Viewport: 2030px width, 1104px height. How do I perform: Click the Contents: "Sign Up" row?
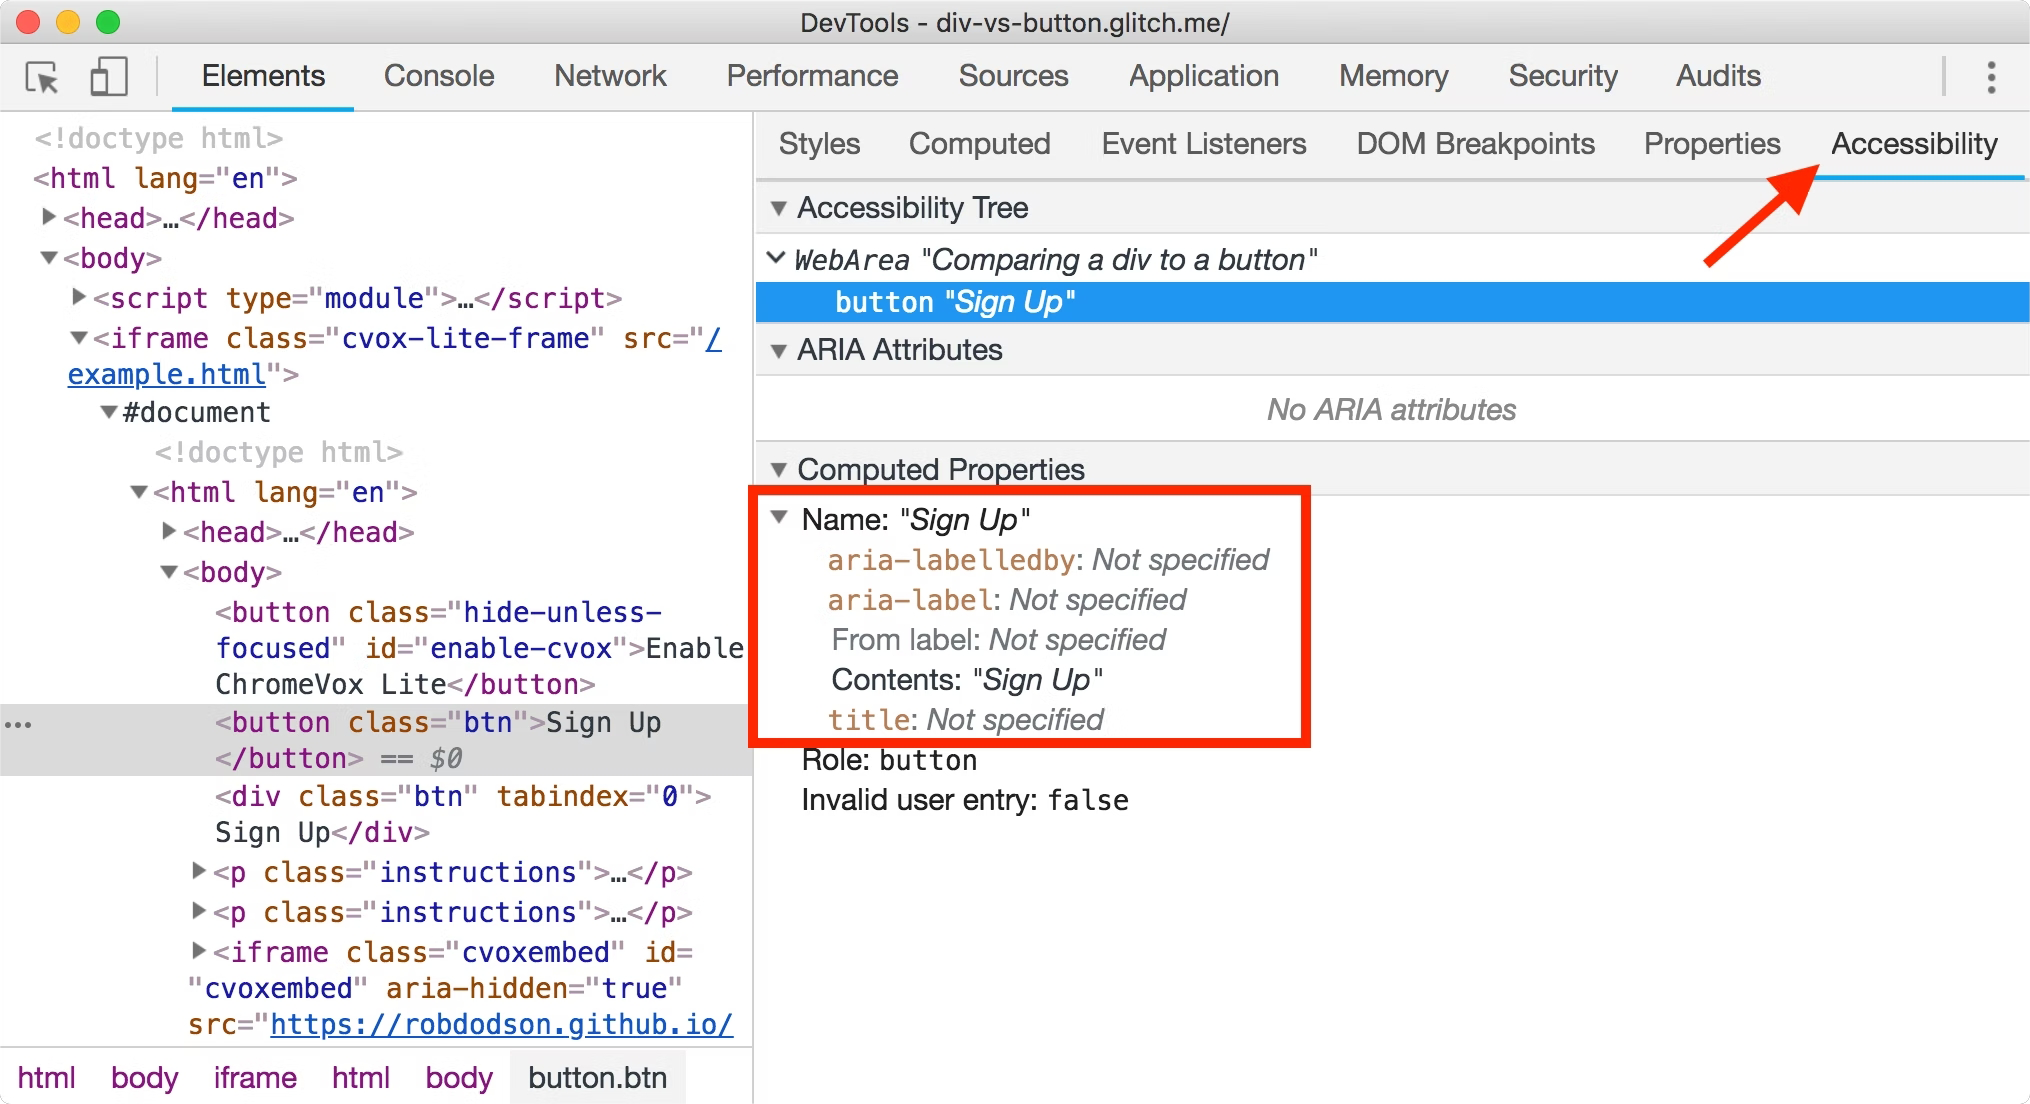pyautogui.click(x=967, y=680)
